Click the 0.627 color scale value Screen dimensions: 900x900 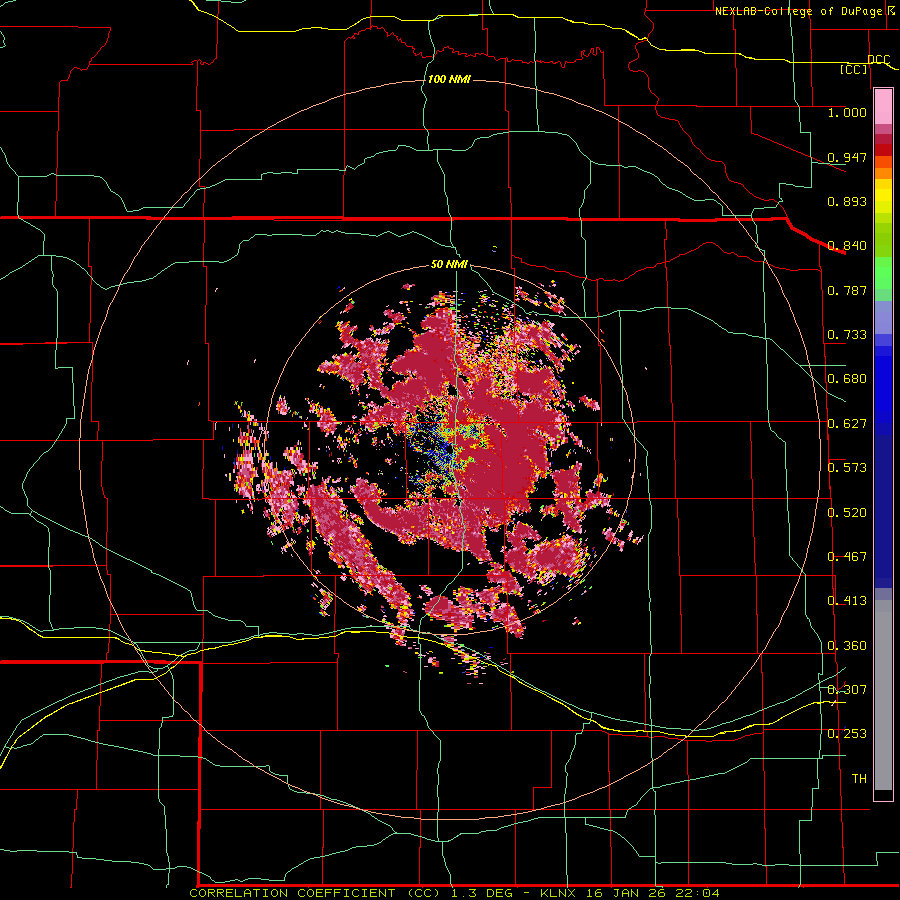(847, 424)
